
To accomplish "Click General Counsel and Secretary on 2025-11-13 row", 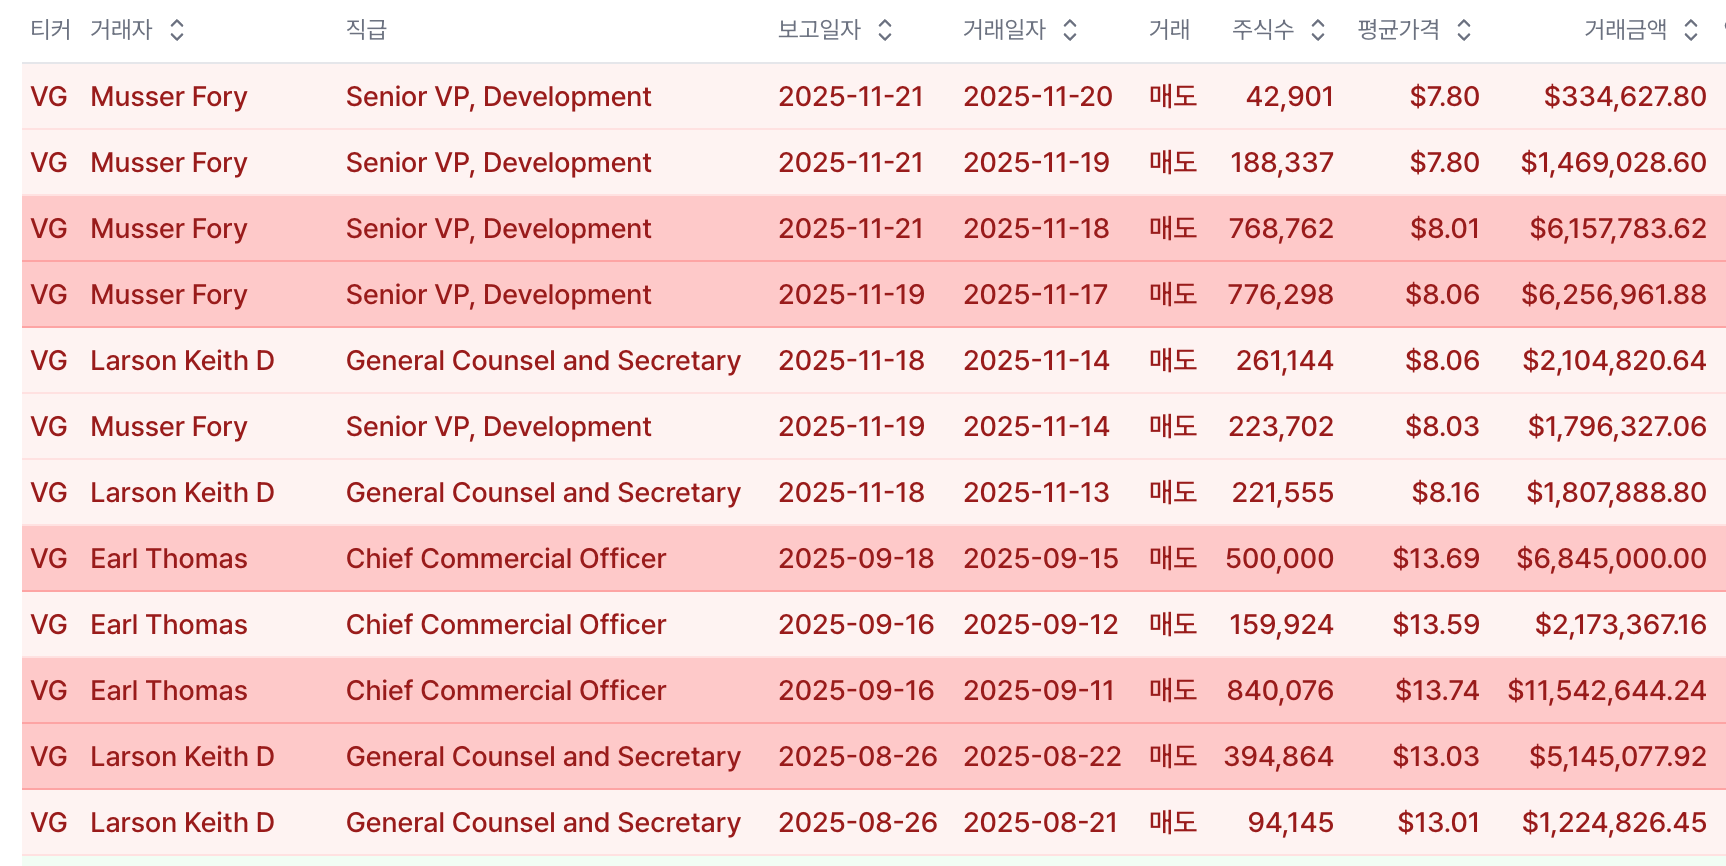I will [x=543, y=492].
